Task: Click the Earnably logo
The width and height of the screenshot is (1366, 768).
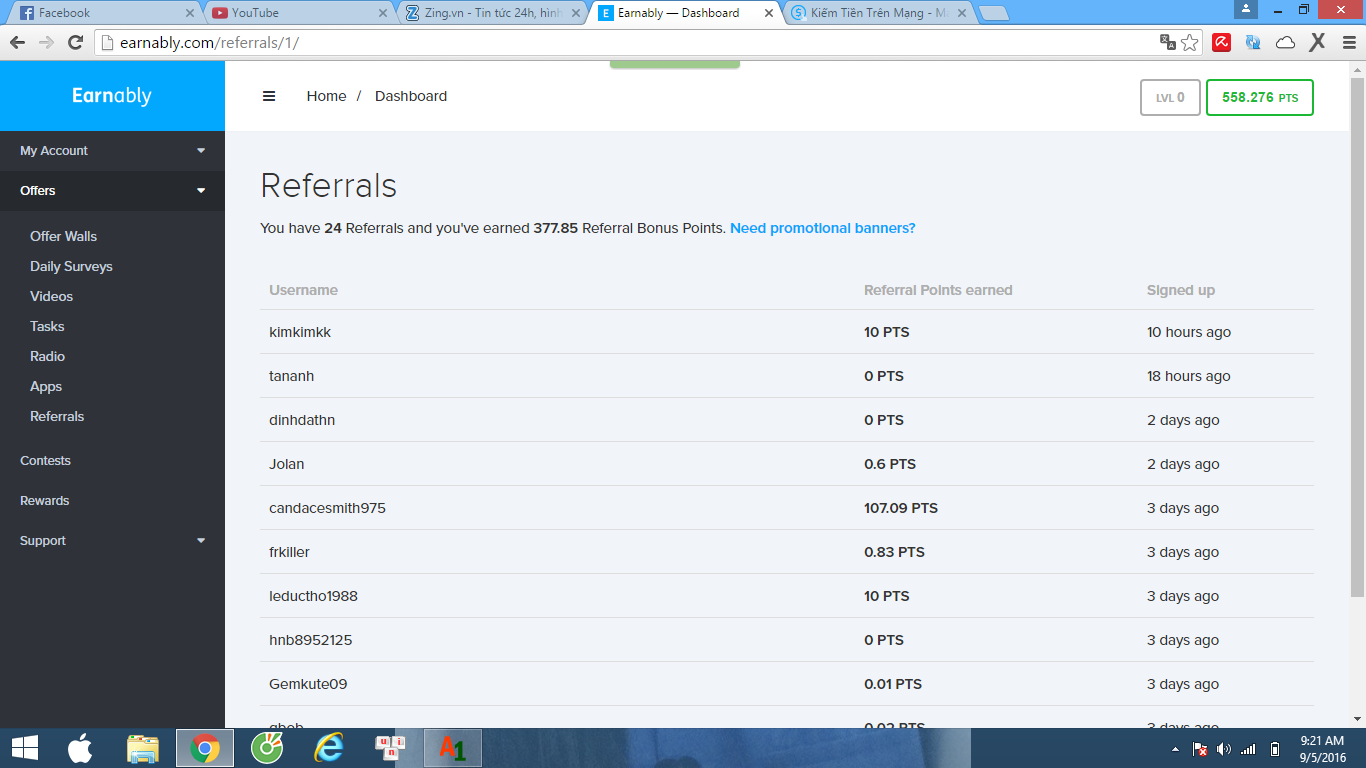Action: 112,96
